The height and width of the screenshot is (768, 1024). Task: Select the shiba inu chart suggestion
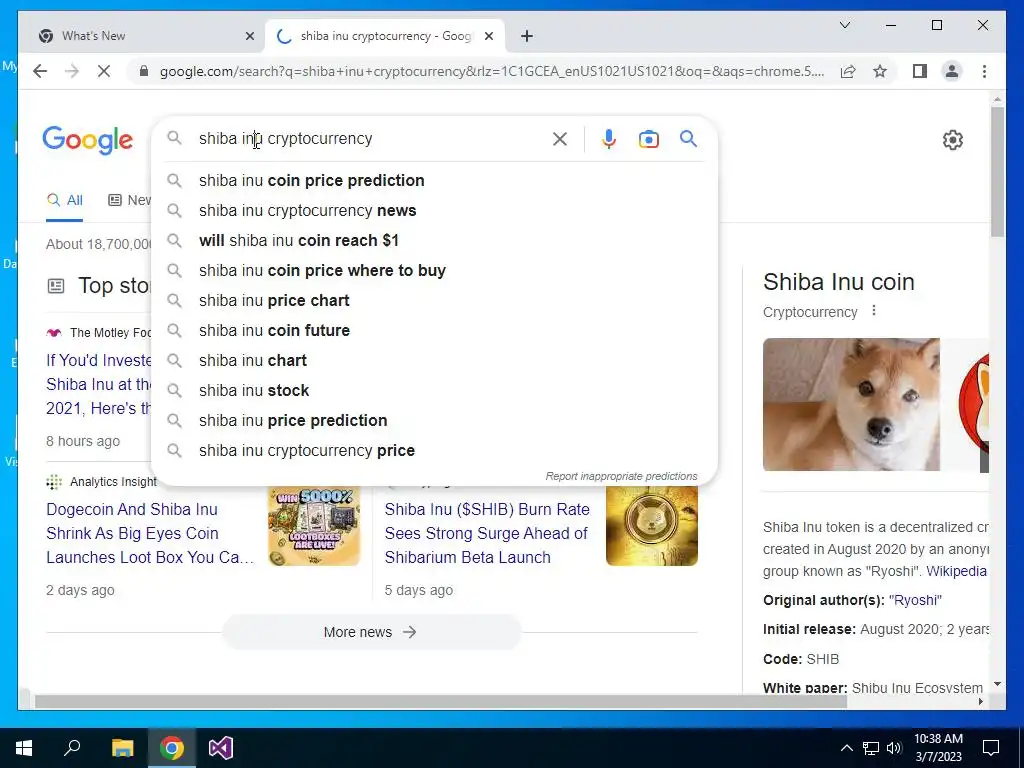[x=434, y=360]
